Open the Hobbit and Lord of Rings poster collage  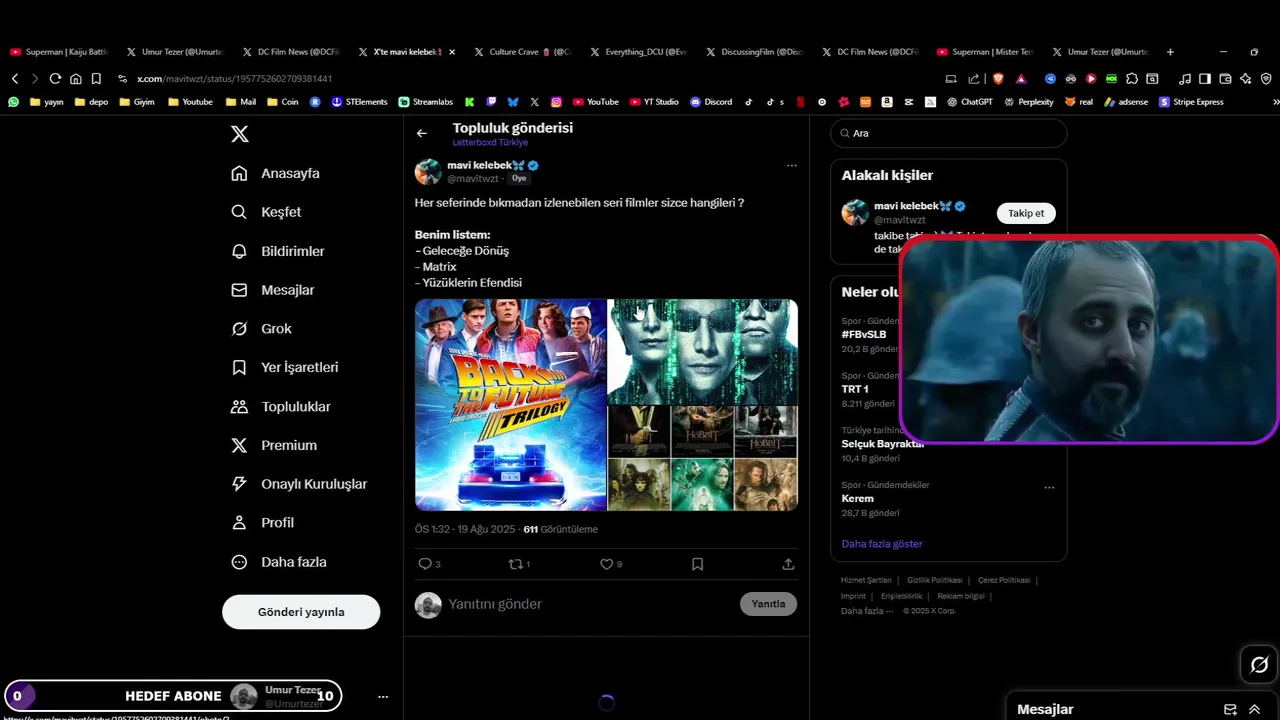703,459
